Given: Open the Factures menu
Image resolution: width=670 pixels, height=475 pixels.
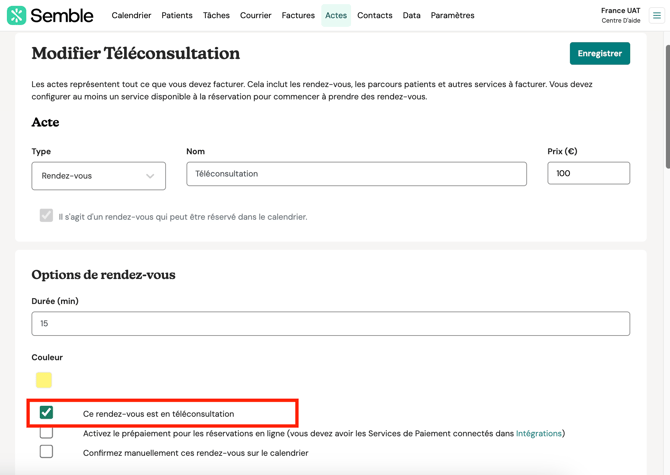Looking at the screenshot, I should click(x=298, y=16).
